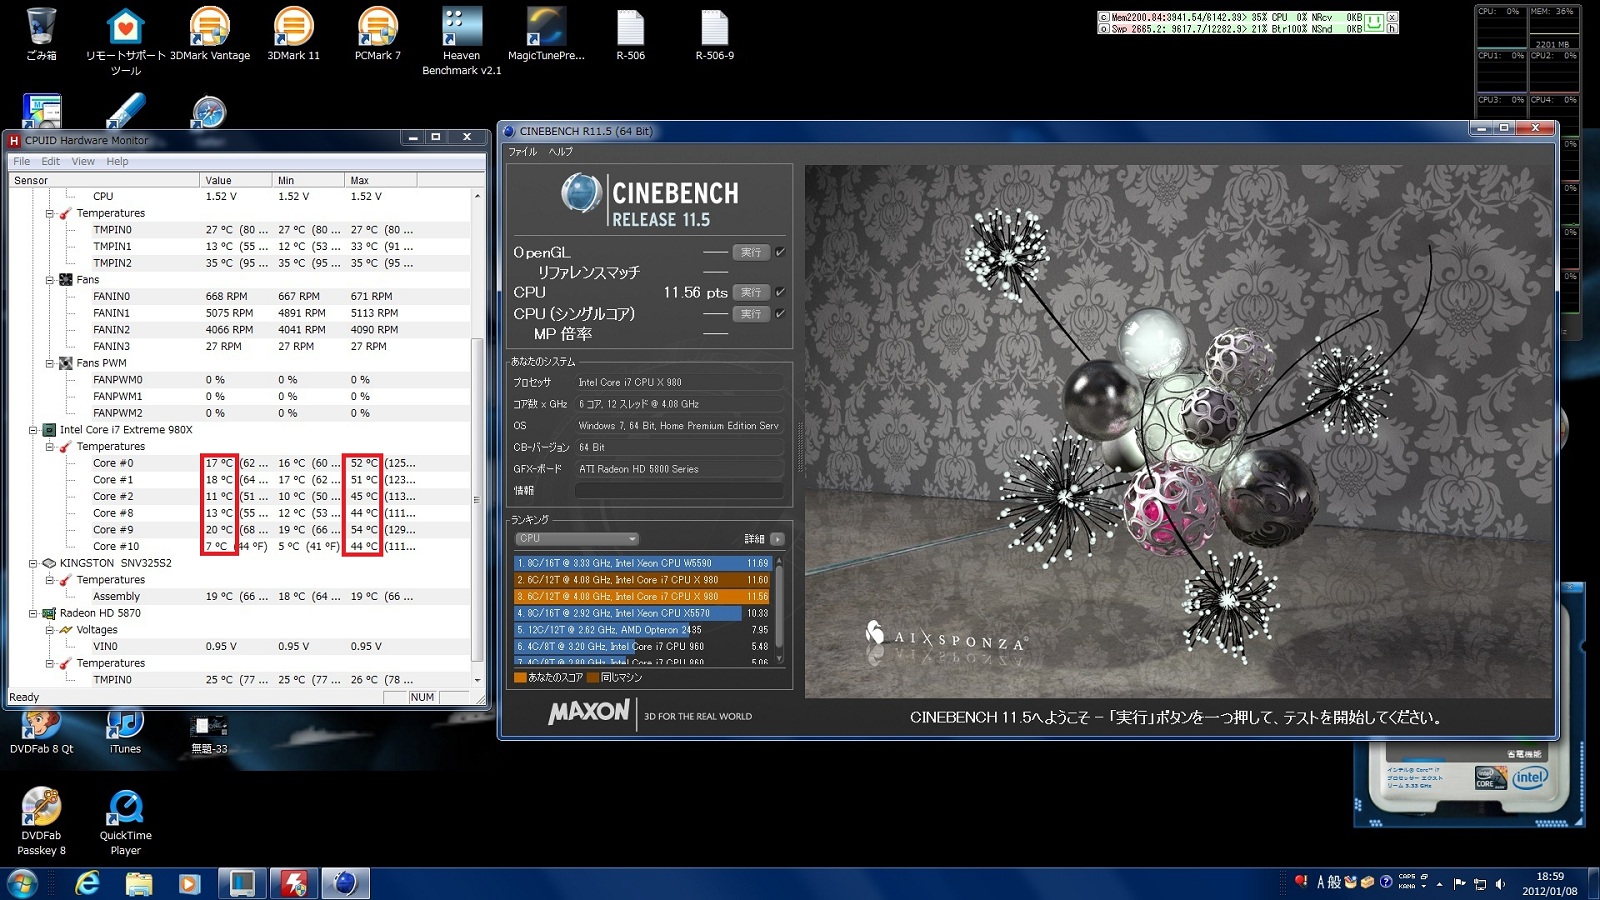Select the 3DMark 11 desktop shortcut

294,34
